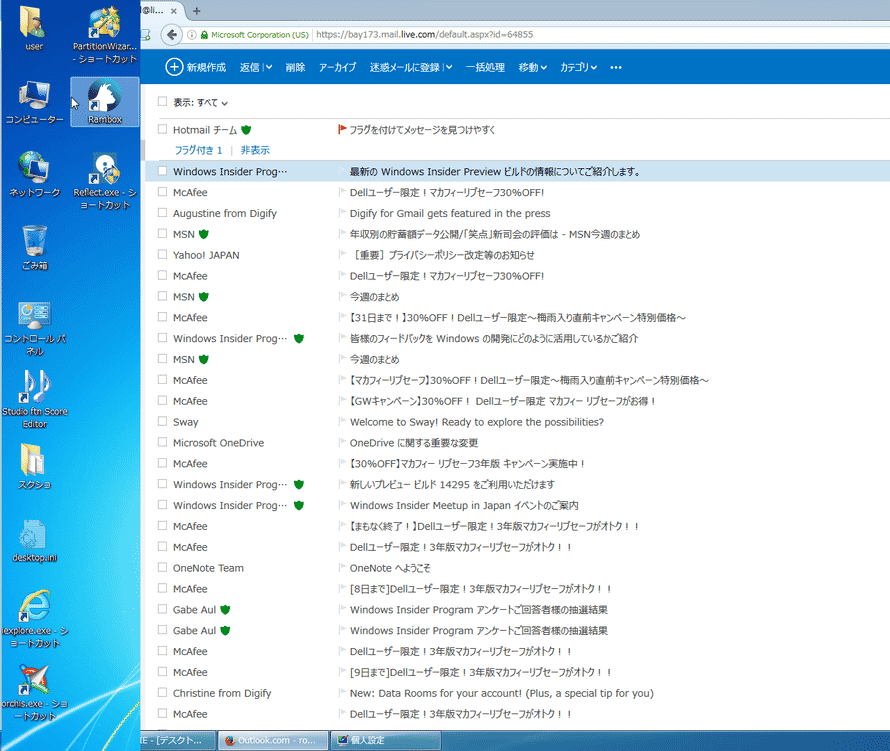Image resolution: width=890 pixels, height=751 pixels.
Task: Select the Studio ftn Score Editor icon
Action: coord(35,398)
